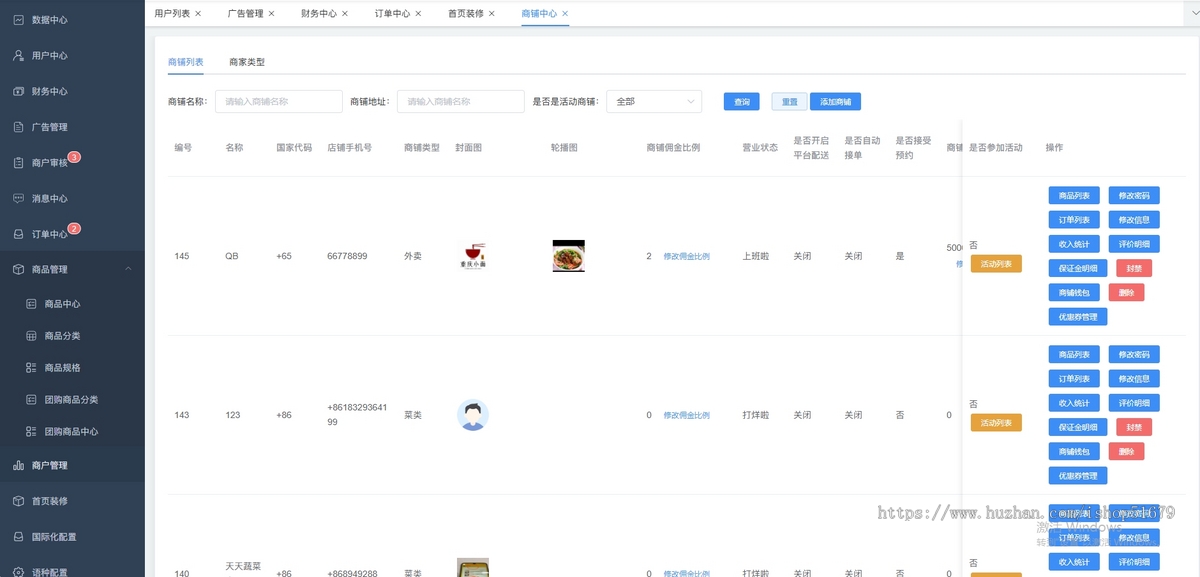The height and width of the screenshot is (577, 1200).
Task: Open the QB shop carousel image
Action: point(569,256)
